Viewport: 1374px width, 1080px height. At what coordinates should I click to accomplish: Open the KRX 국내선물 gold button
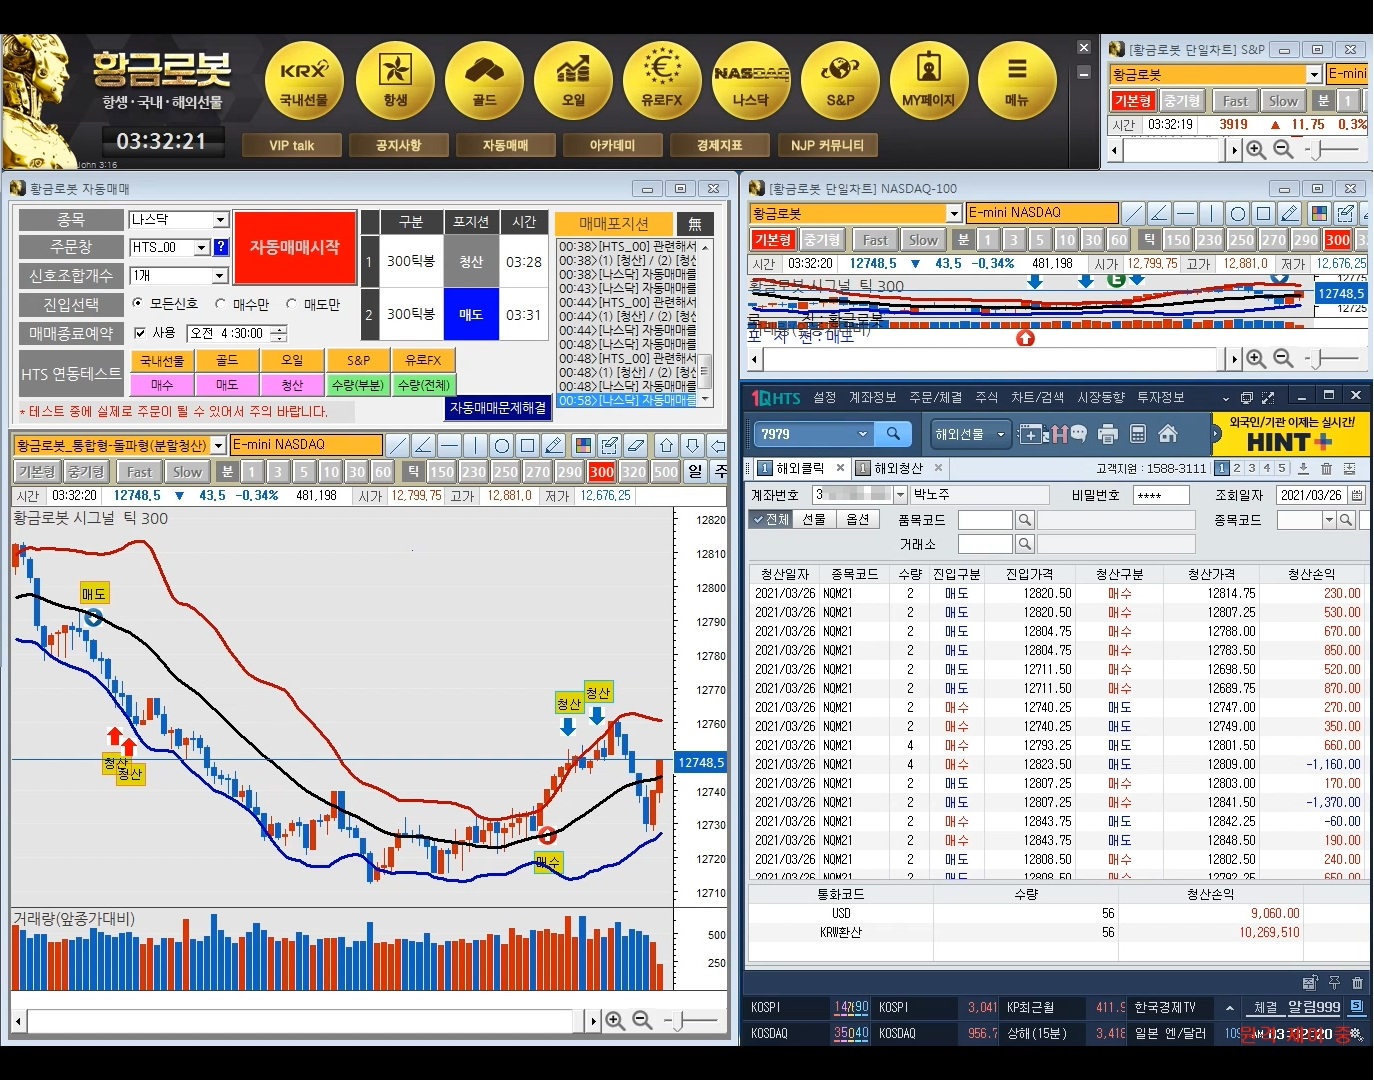[304, 82]
